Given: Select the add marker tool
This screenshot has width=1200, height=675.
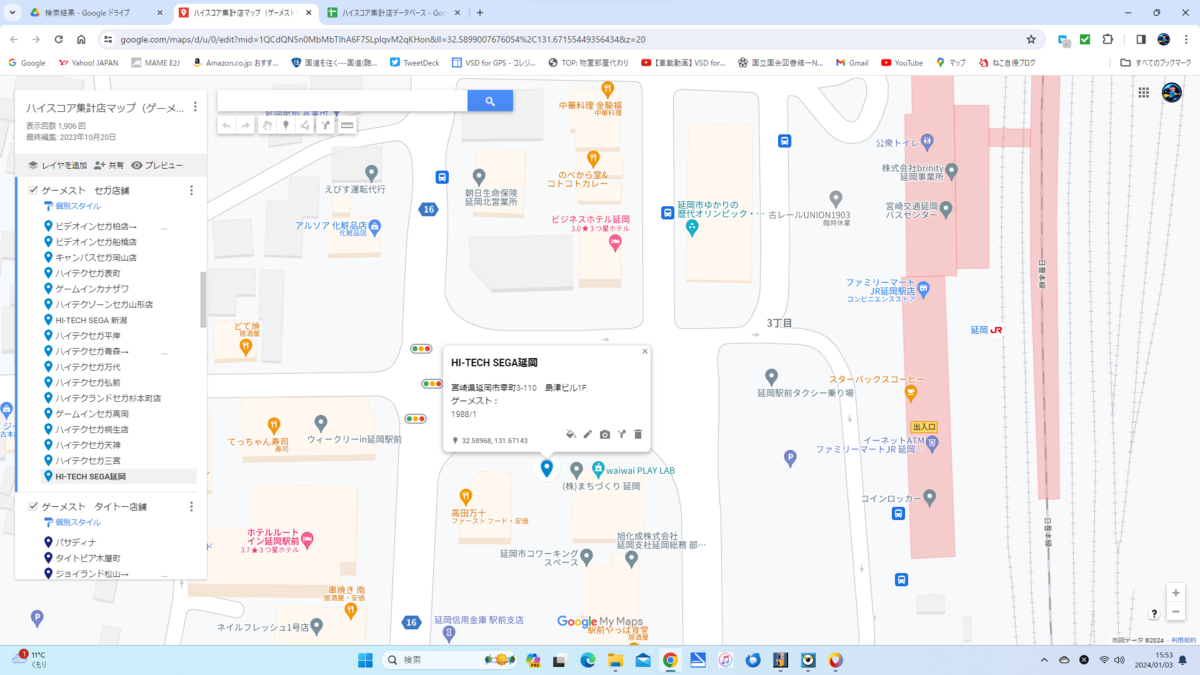Looking at the screenshot, I should point(286,126).
